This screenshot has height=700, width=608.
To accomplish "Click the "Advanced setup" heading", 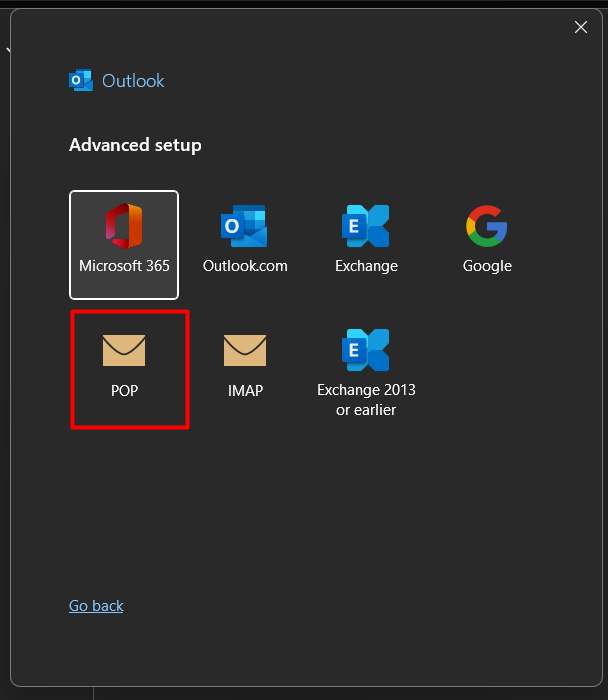I will click(135, 145).
